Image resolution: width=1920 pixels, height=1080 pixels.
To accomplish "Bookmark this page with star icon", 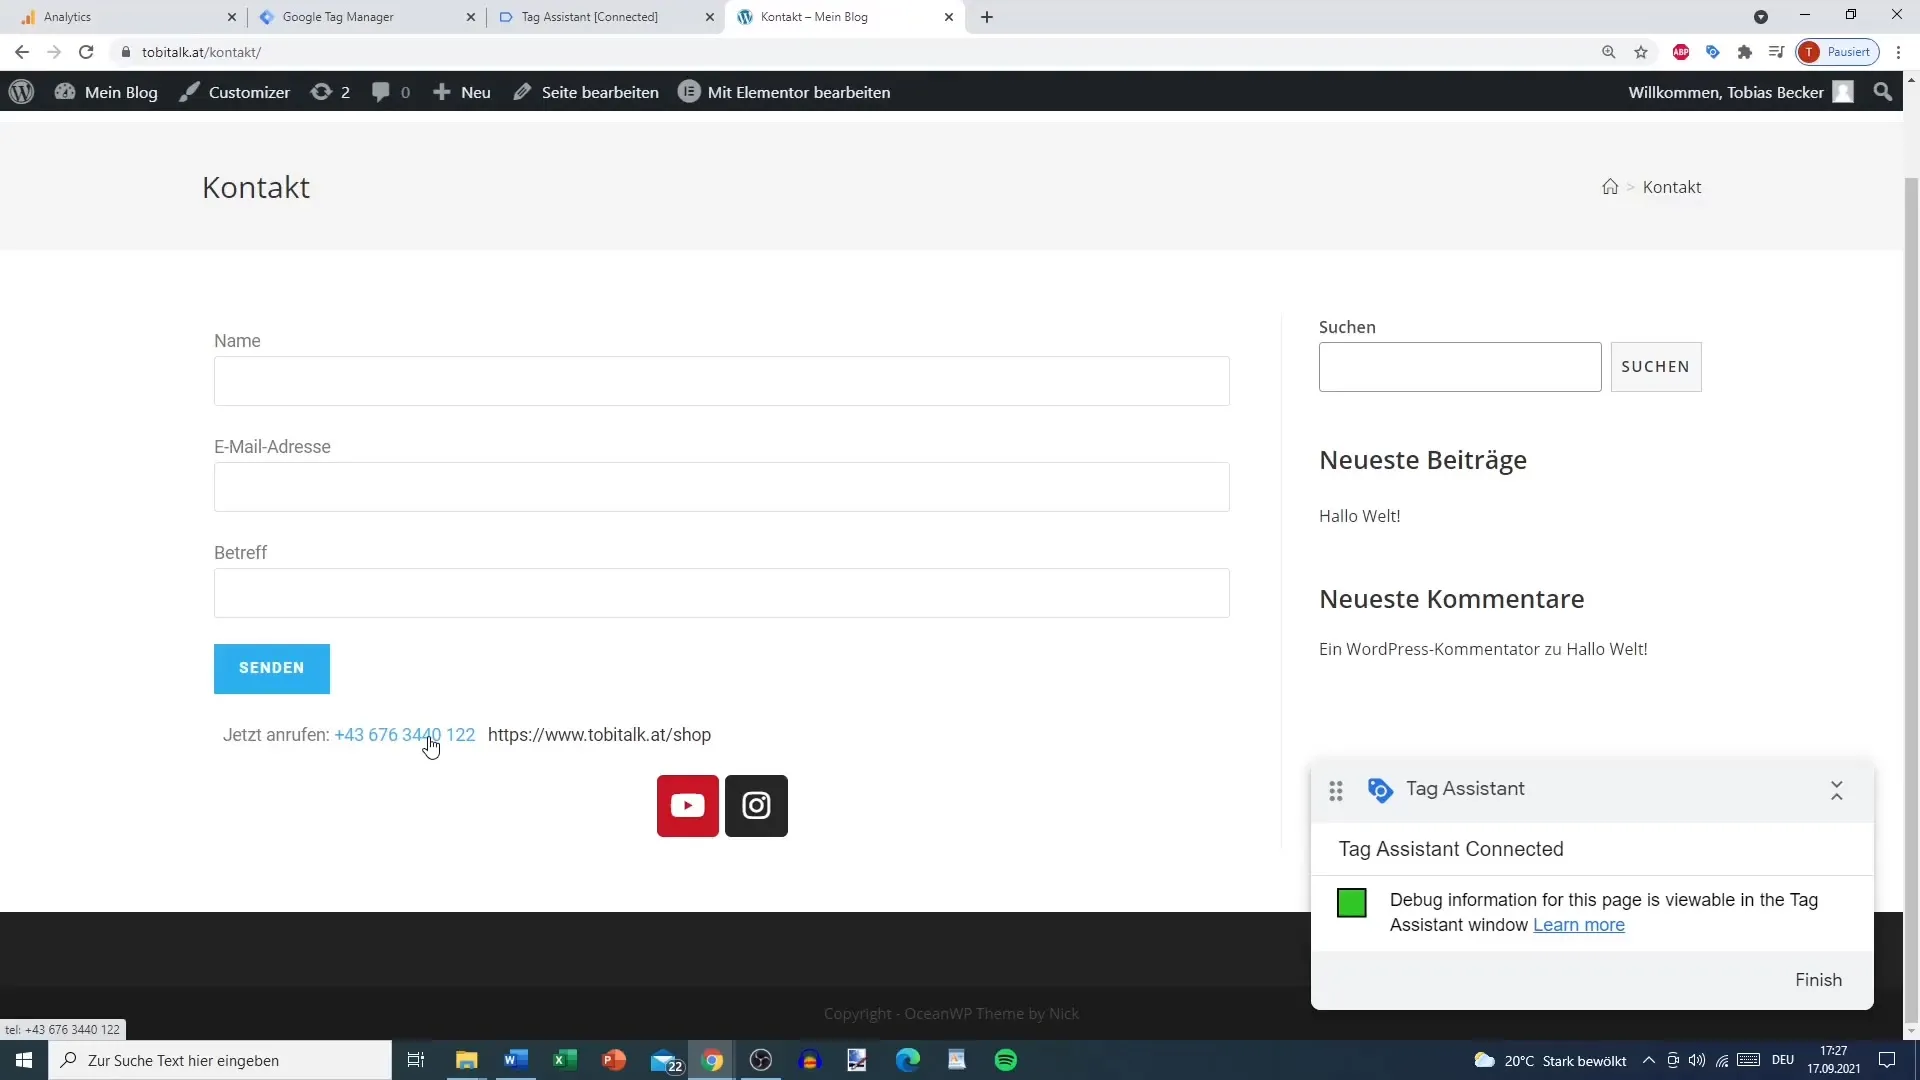I will pos(1641,52).
